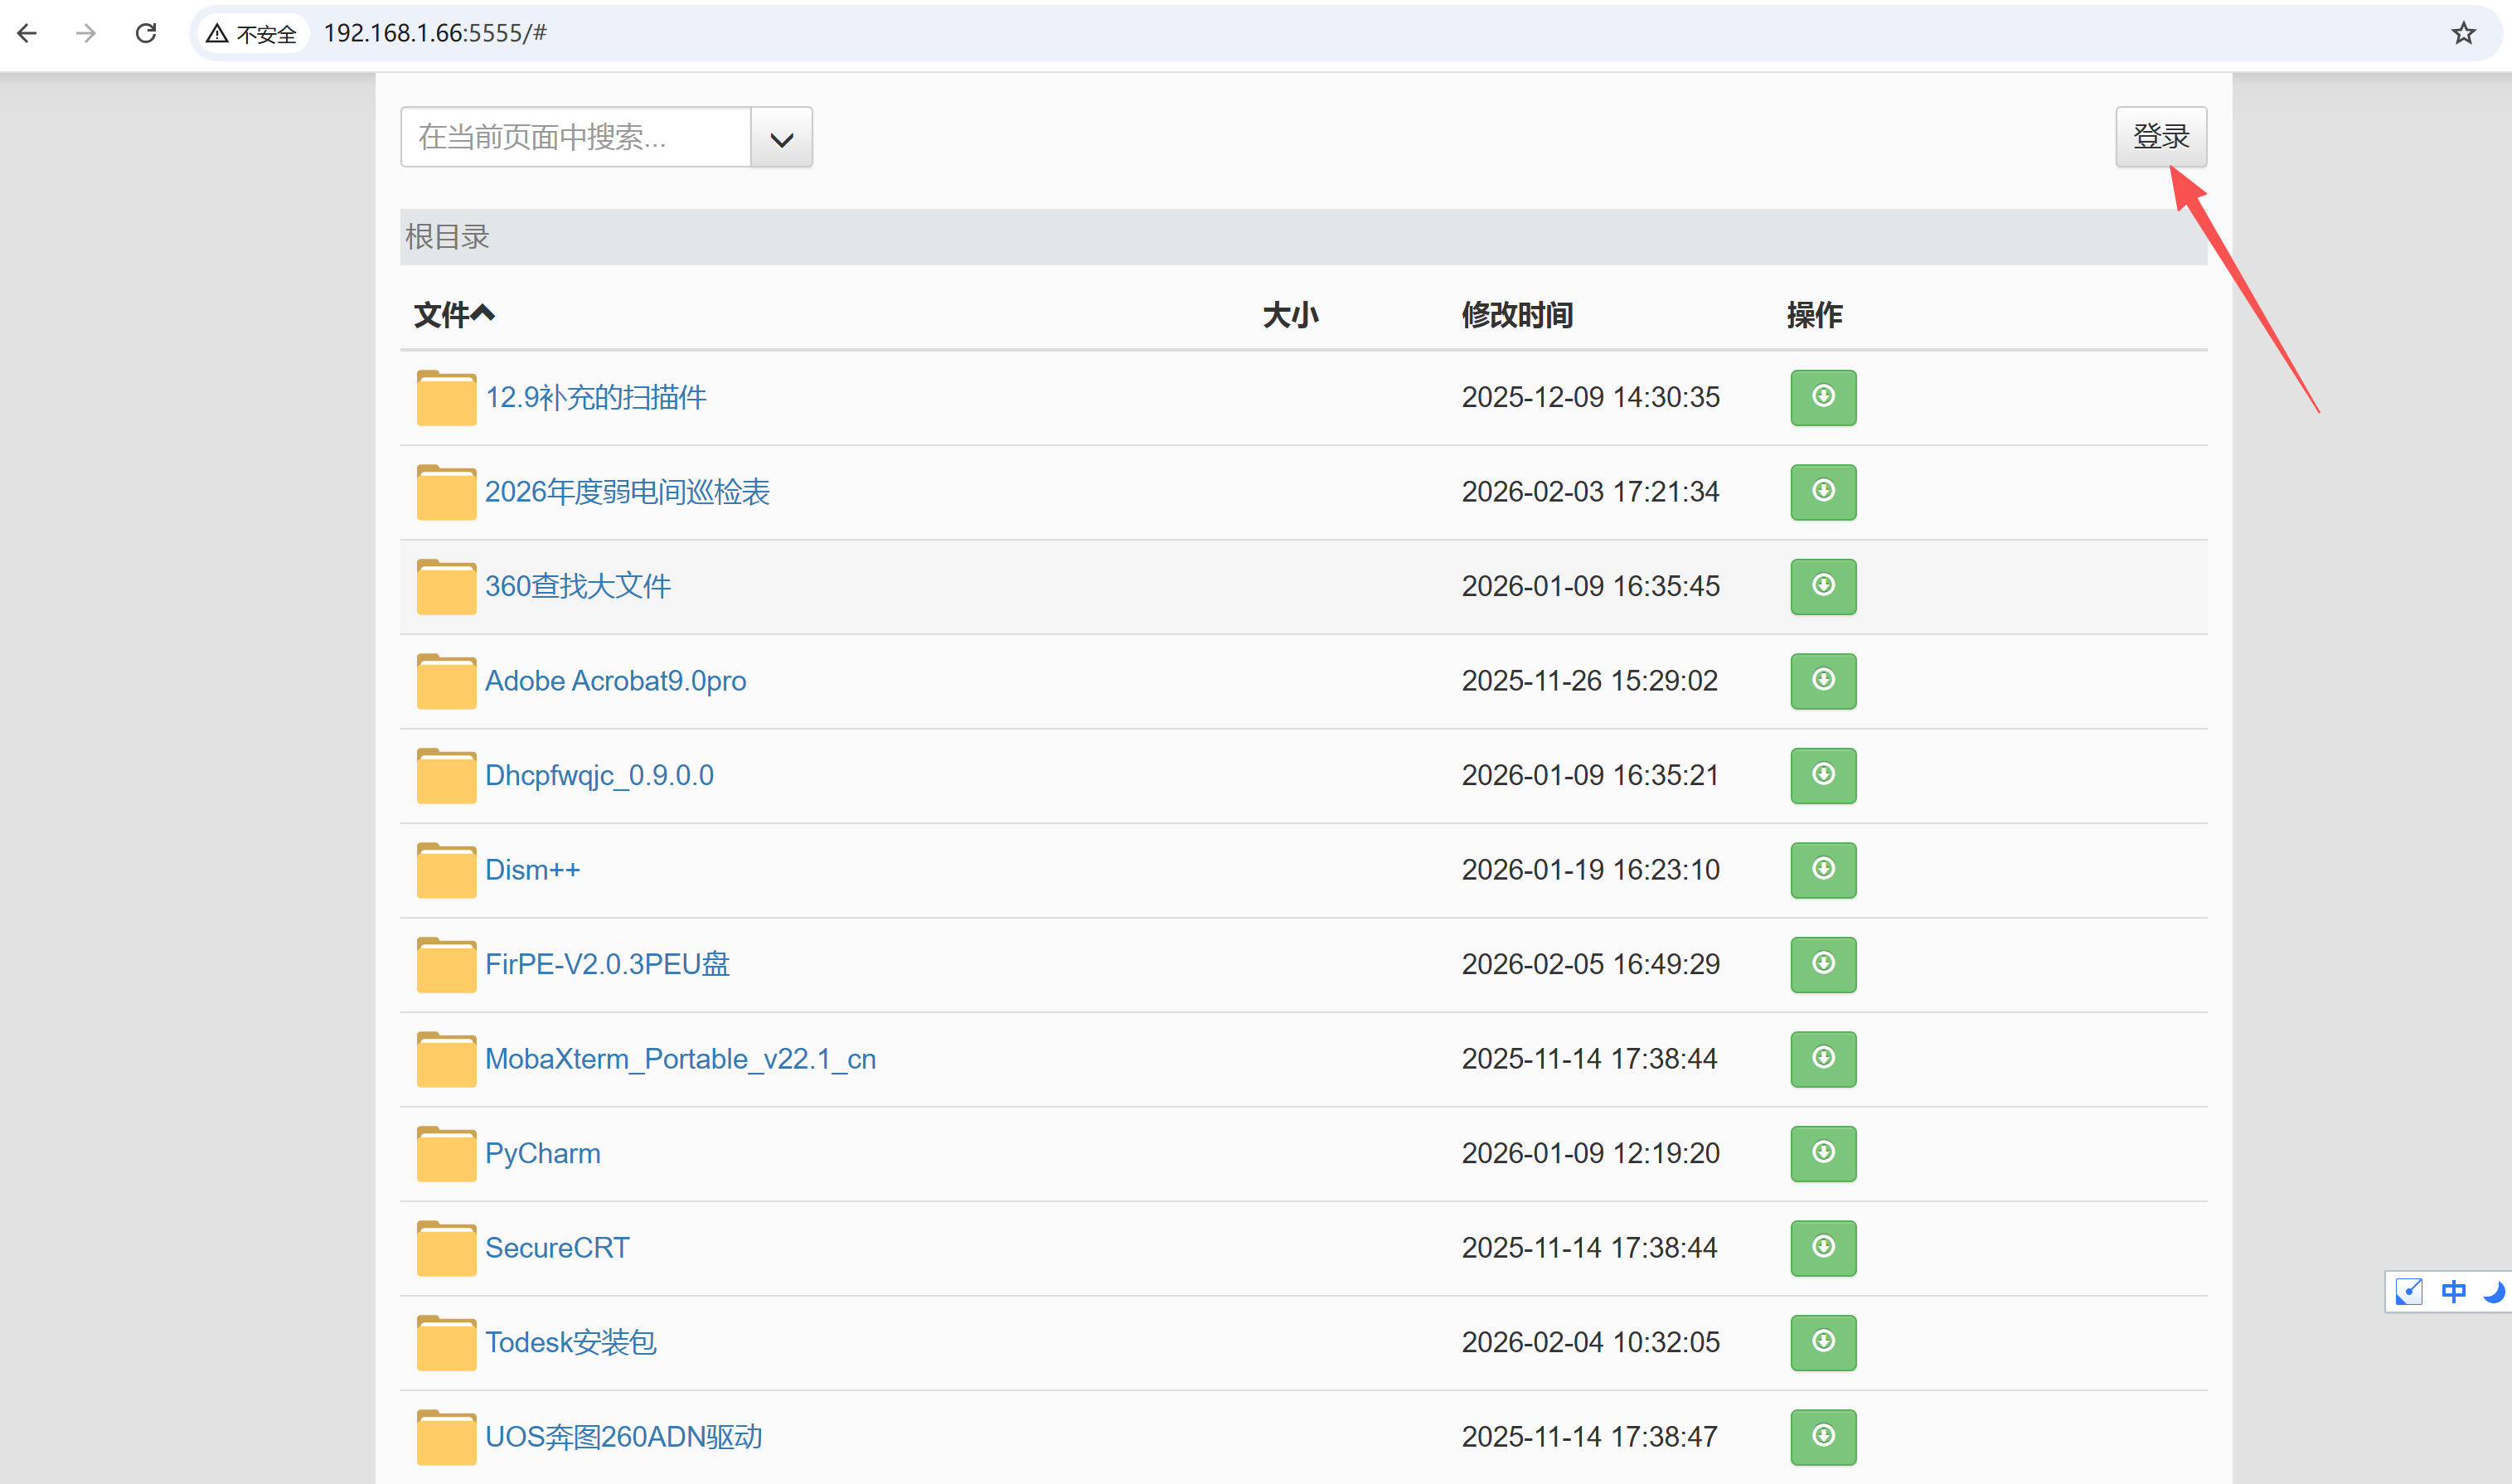Click the 根目录 breadcrumb

(447, 237)
